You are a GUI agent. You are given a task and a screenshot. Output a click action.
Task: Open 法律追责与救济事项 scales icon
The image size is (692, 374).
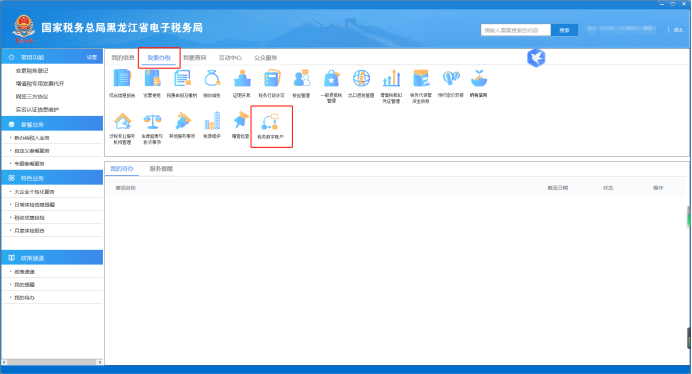152,121
